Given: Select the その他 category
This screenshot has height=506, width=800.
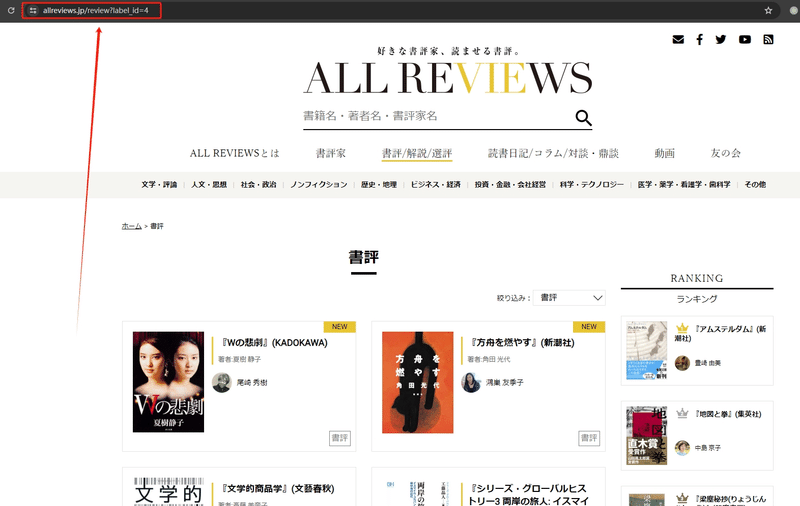Looking at the screenshot, I should click(x=755, y=185).
